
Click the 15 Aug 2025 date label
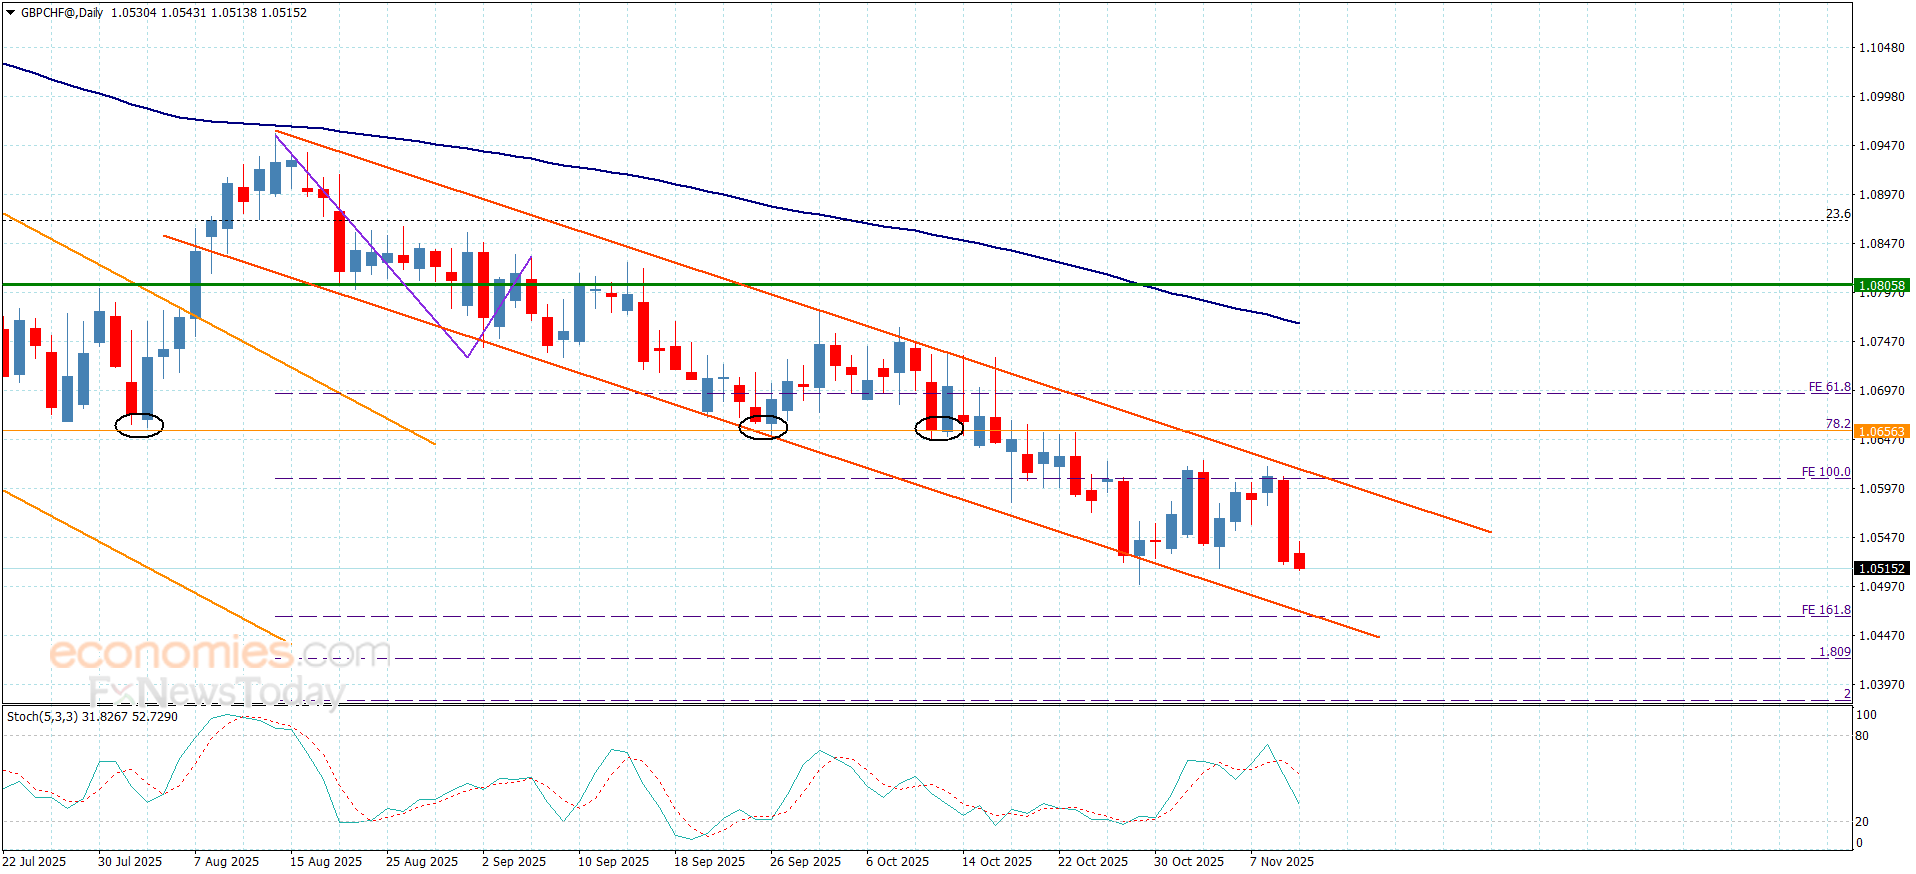[x=326, y=862]
